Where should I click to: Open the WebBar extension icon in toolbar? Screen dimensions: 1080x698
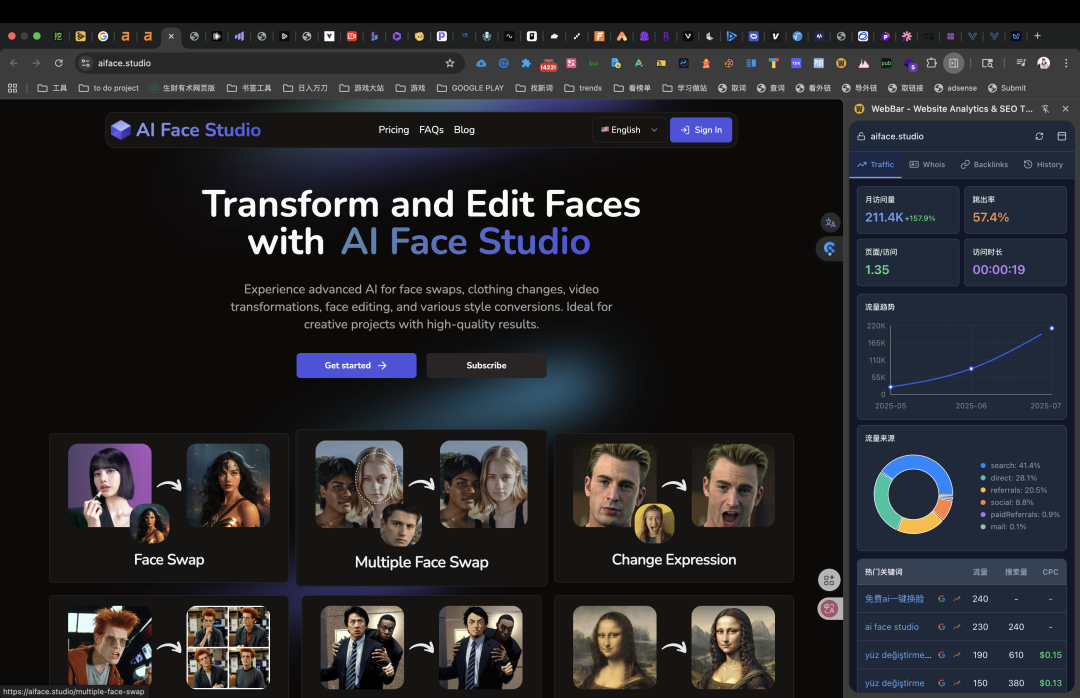(841, 63)
